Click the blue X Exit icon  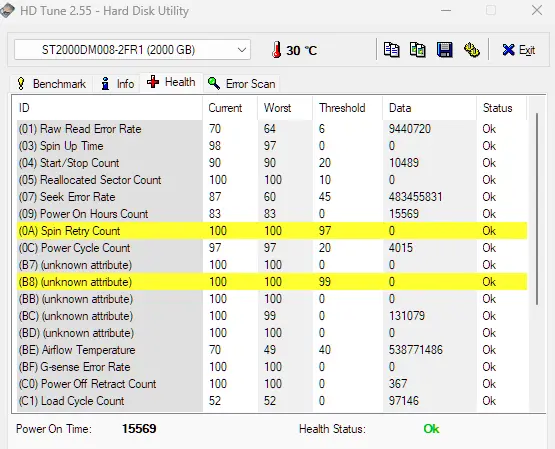[x=508, y=50]
